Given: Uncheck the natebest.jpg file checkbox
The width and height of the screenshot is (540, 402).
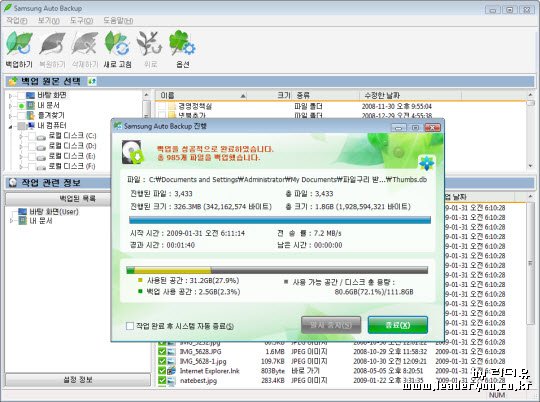Looking at the screenshot, I should (162, 380).
